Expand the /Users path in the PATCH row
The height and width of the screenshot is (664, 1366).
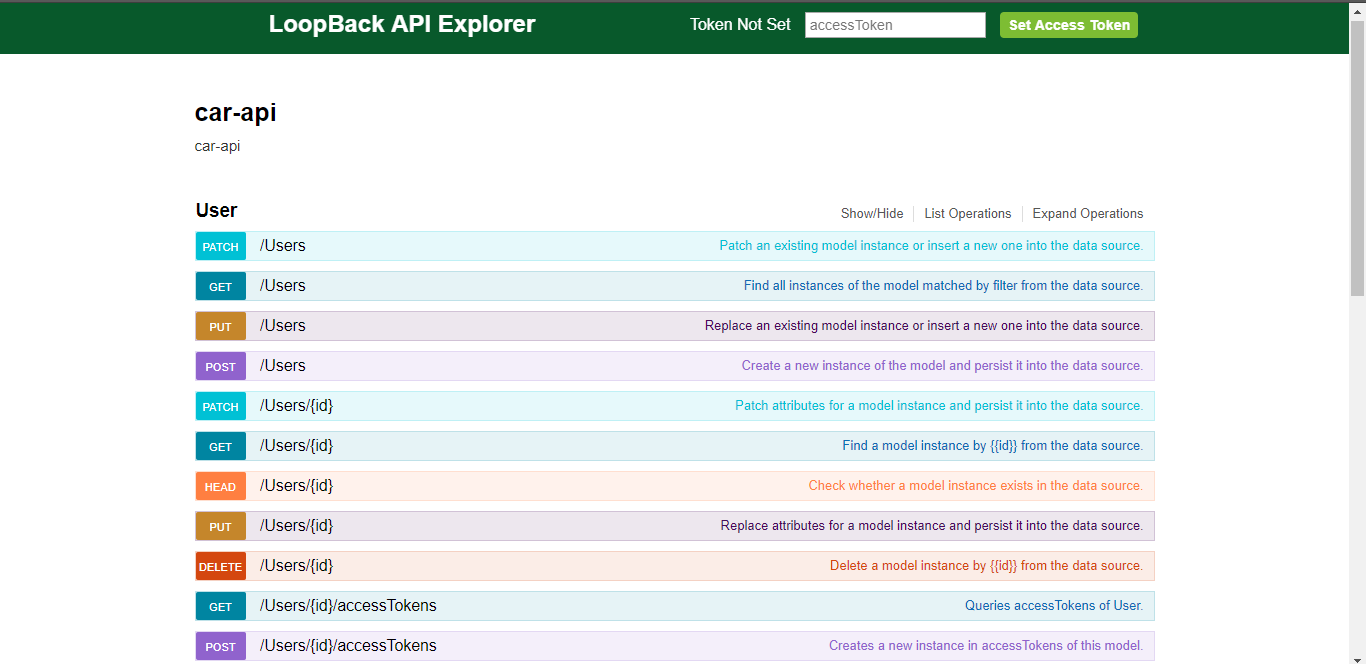click(x=283, y=246)
